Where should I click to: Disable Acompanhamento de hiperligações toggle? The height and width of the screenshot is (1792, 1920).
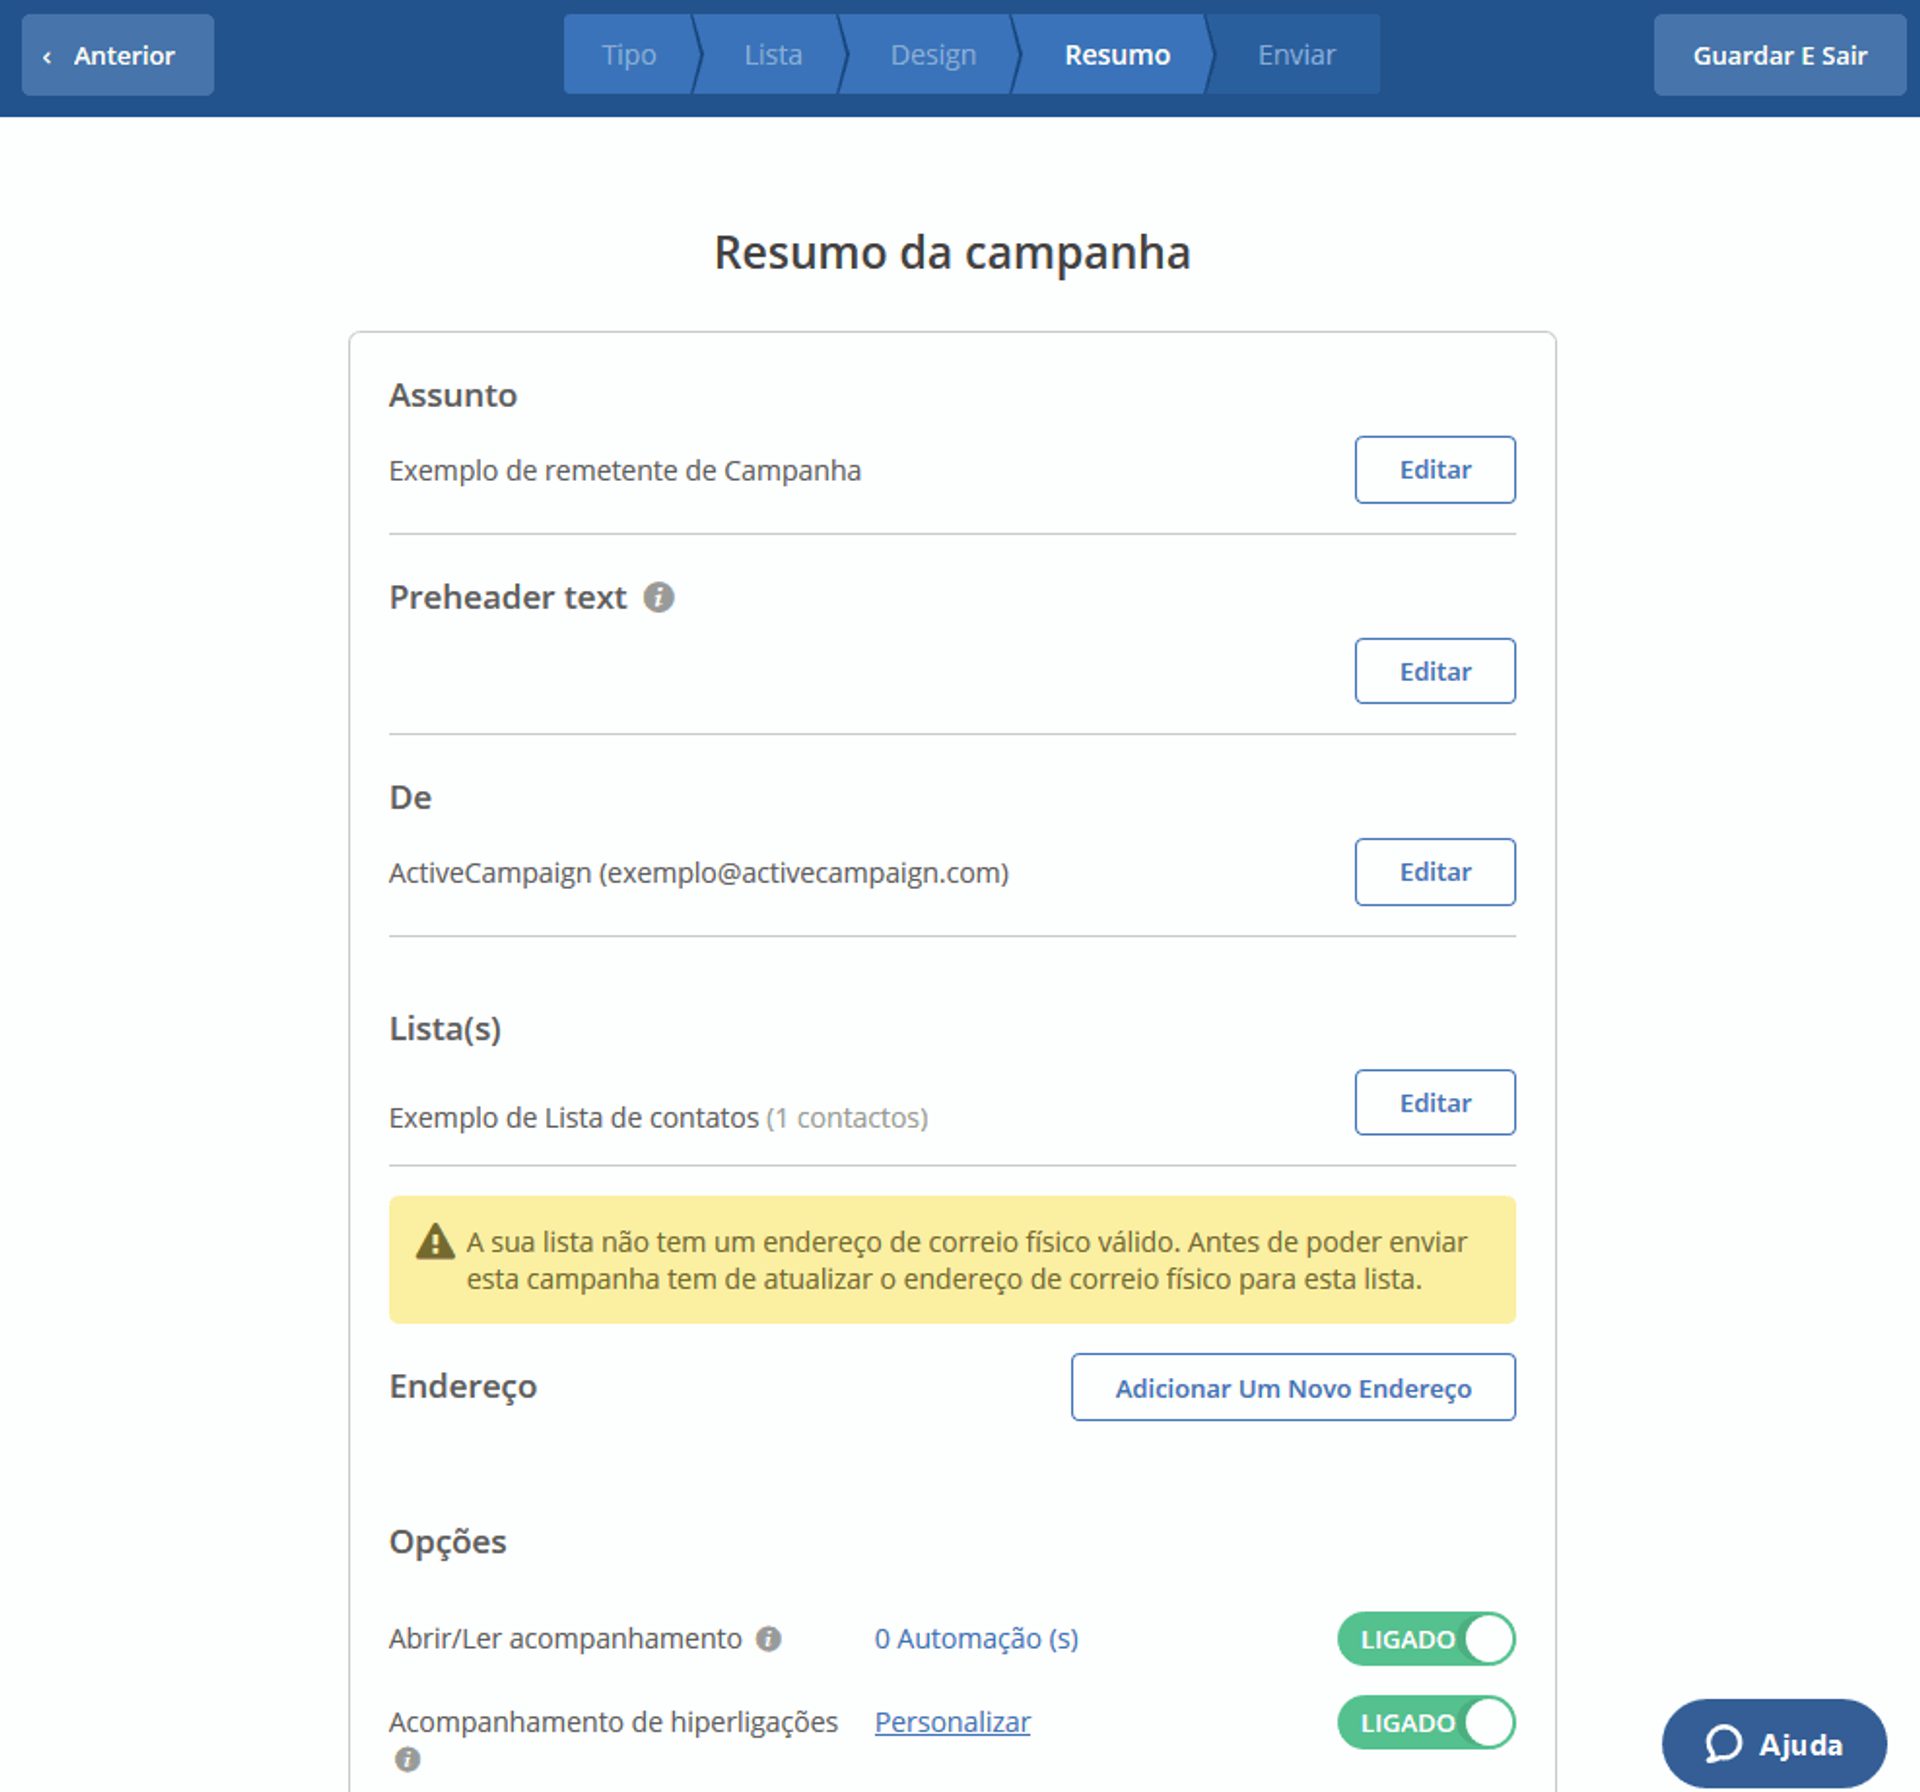point(1426,1722)
